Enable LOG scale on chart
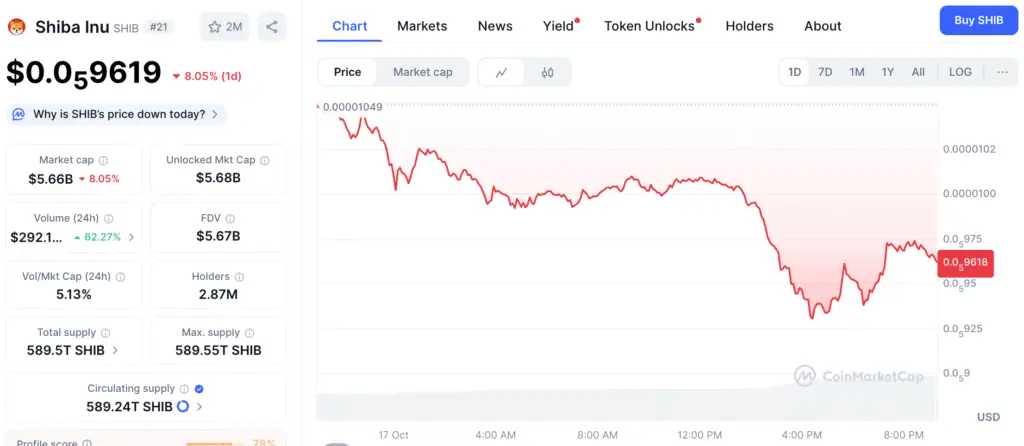 960,72
